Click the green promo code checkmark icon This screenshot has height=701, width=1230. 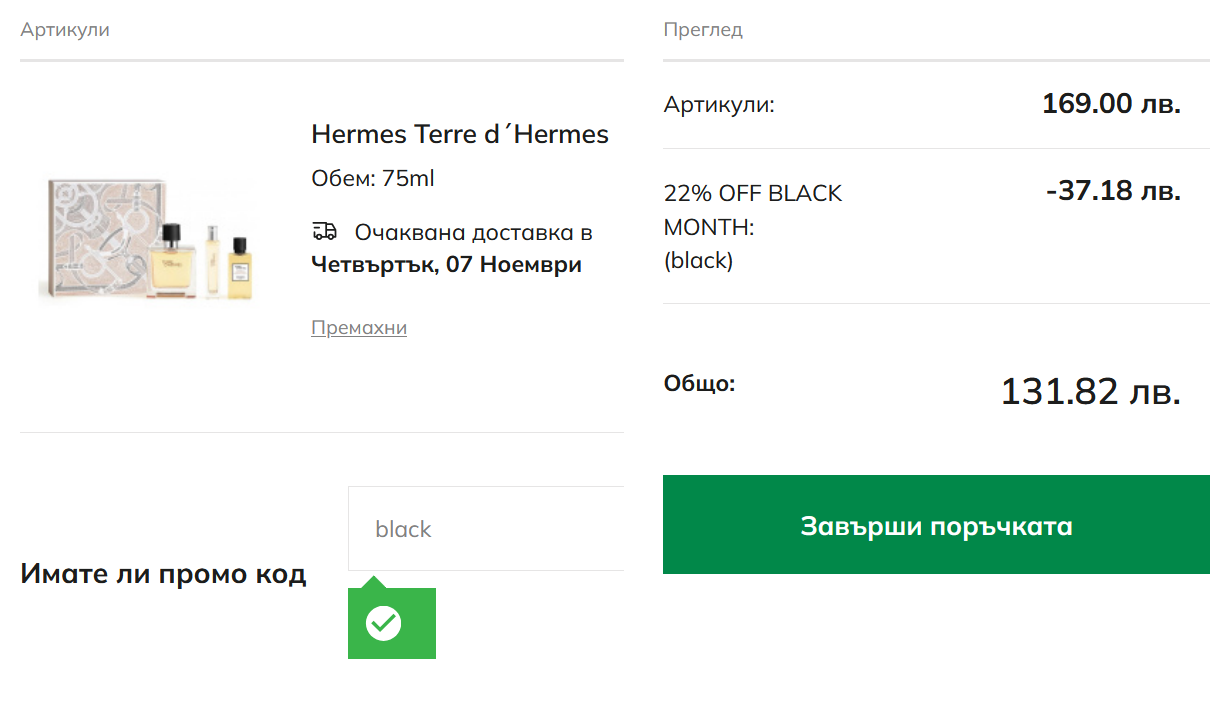pos(384,624)
